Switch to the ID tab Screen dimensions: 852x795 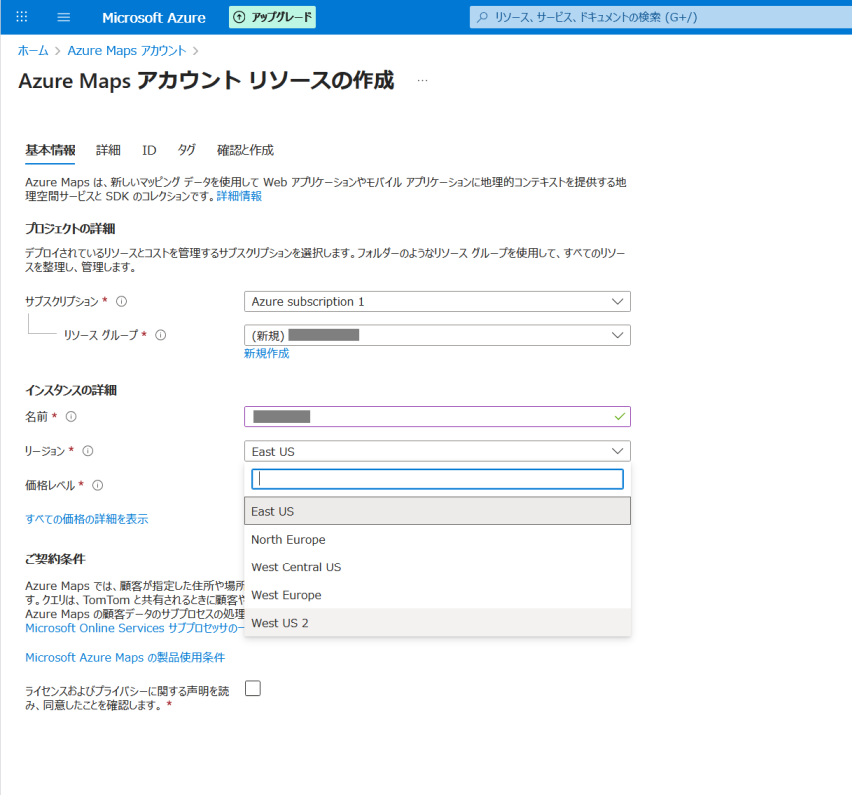pyautogui.click(x=149, y=150)
